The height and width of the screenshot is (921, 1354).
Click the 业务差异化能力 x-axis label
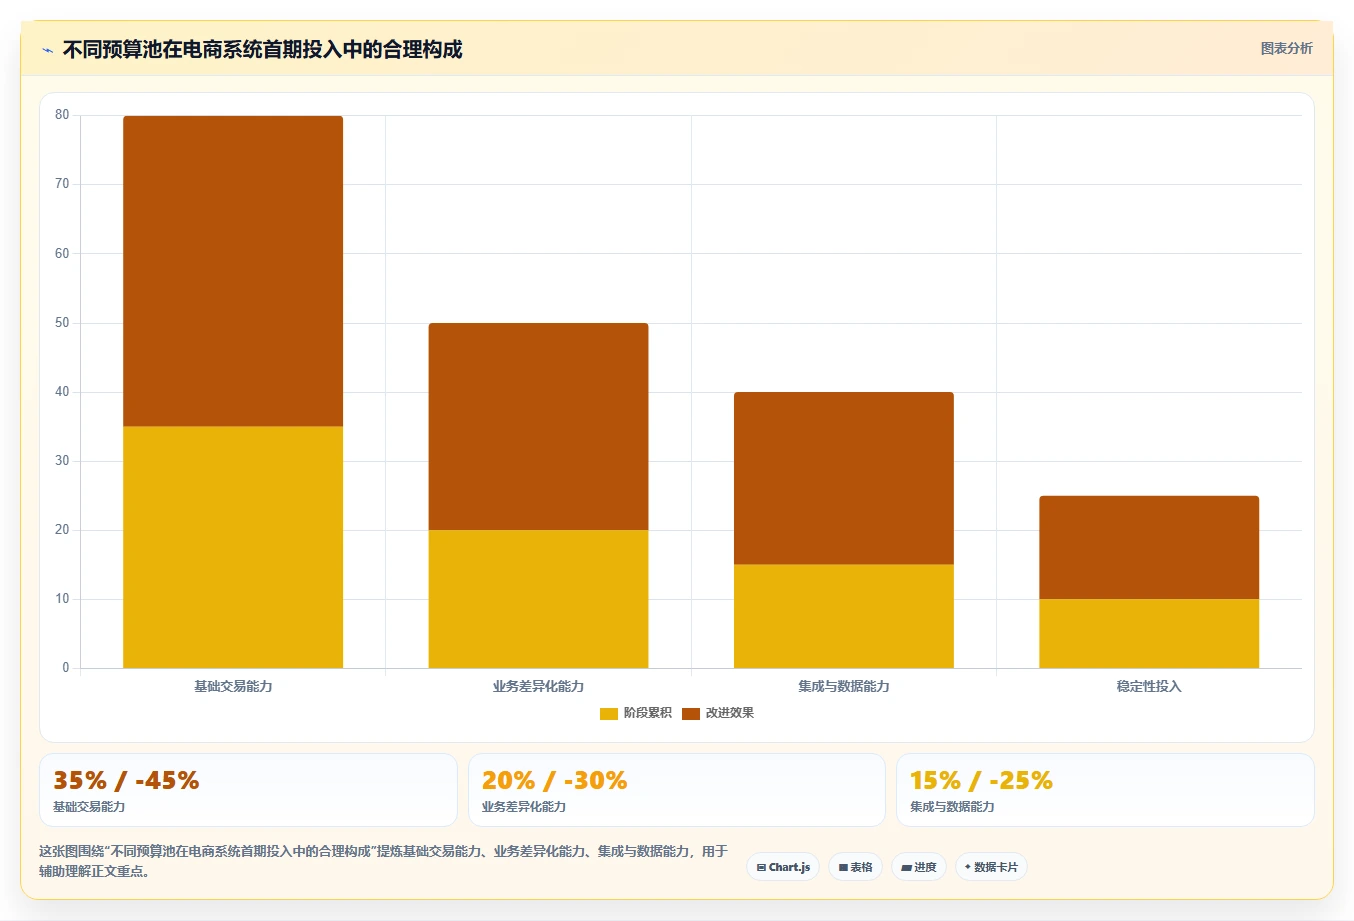538,686
